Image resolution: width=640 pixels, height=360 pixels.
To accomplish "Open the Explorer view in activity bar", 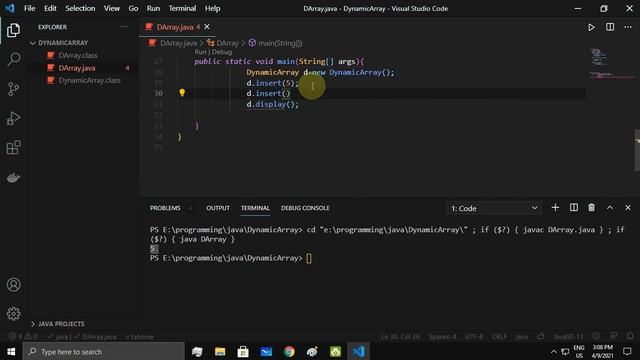I will coord(13,30).
